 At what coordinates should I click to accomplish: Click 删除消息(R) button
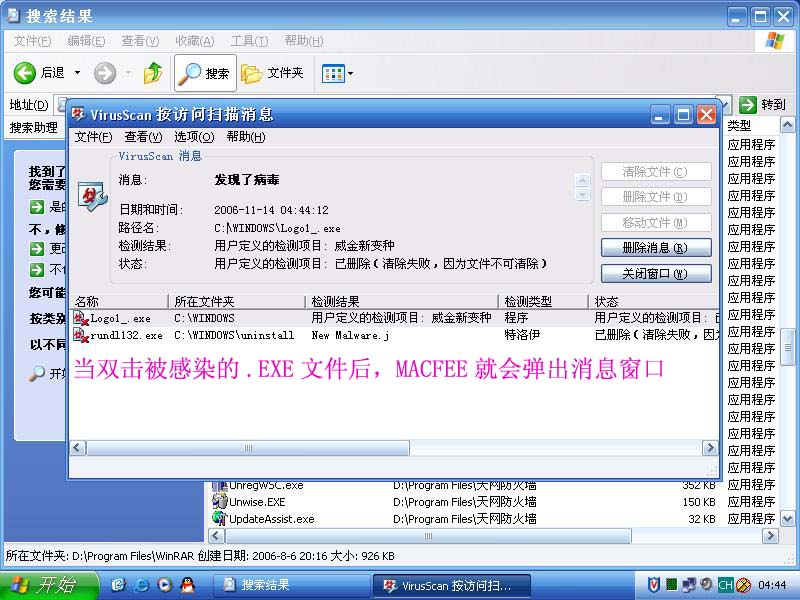pos(656,248)
